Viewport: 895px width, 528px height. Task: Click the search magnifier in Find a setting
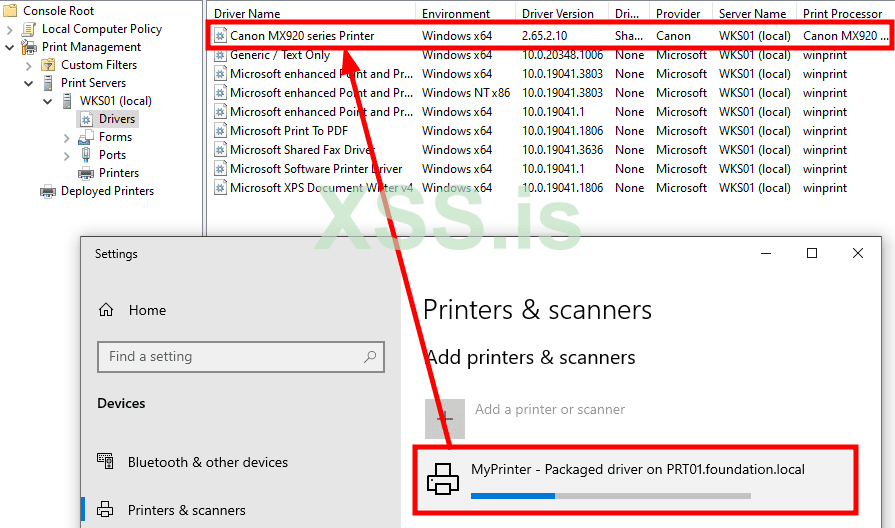370,357
